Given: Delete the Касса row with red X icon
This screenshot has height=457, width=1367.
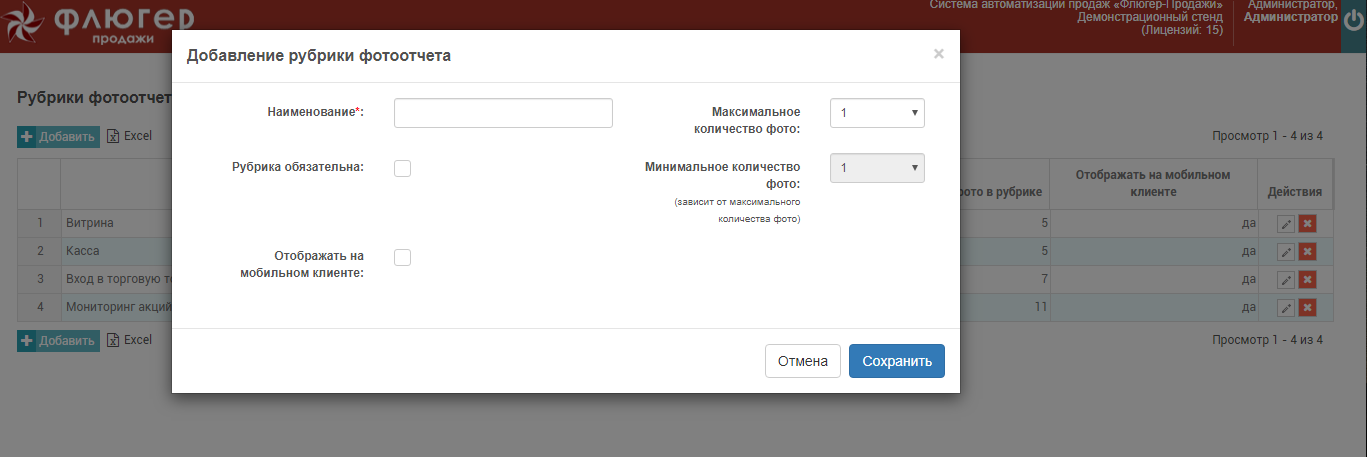Looking at the screenshot, I should coord(1306,252).
